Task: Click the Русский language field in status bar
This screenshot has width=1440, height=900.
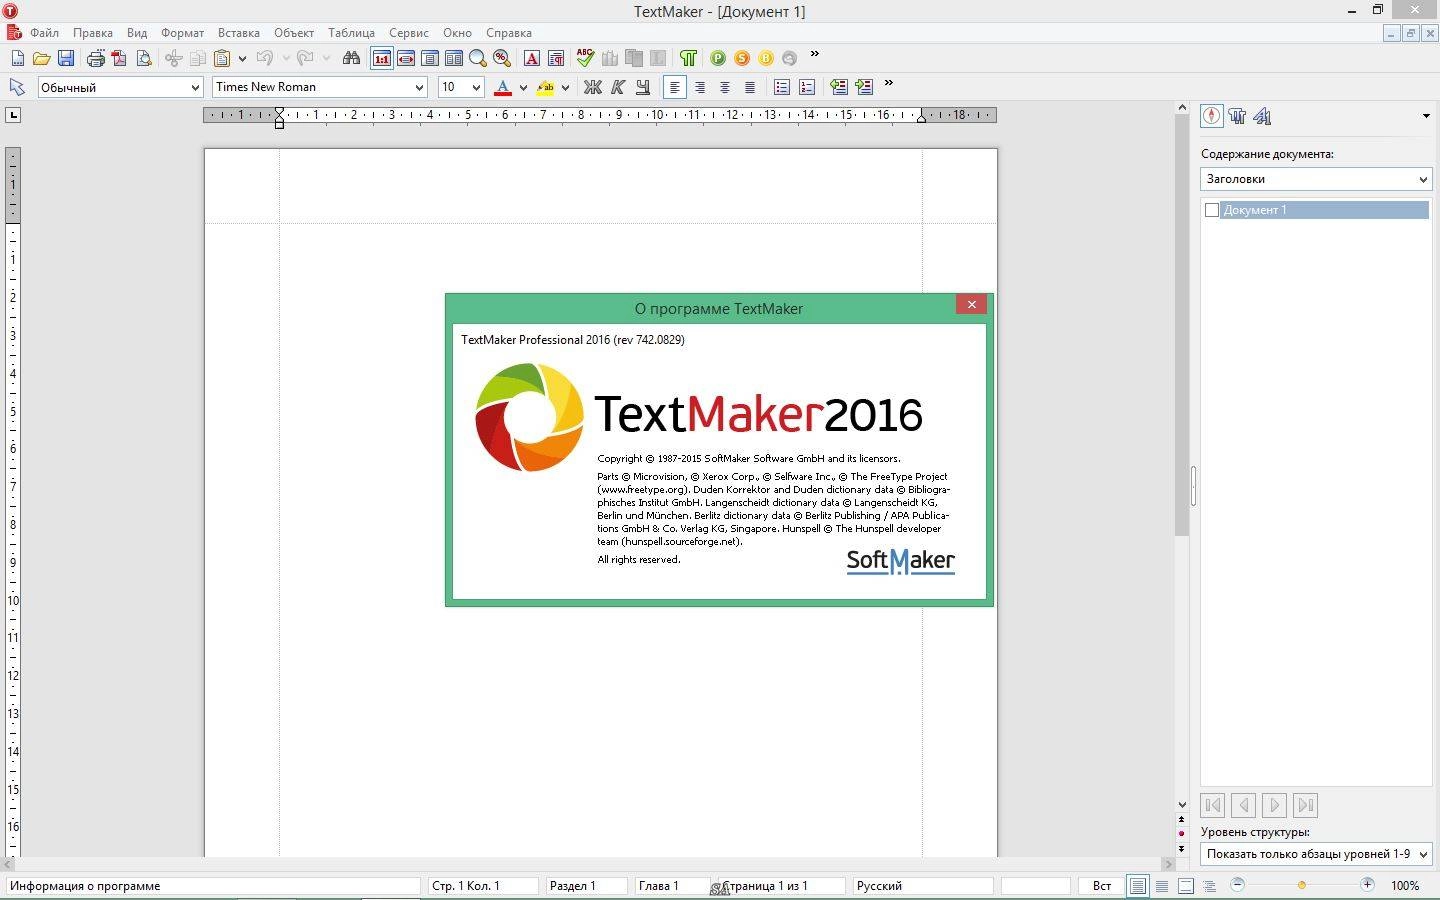Action: point(923,886)
